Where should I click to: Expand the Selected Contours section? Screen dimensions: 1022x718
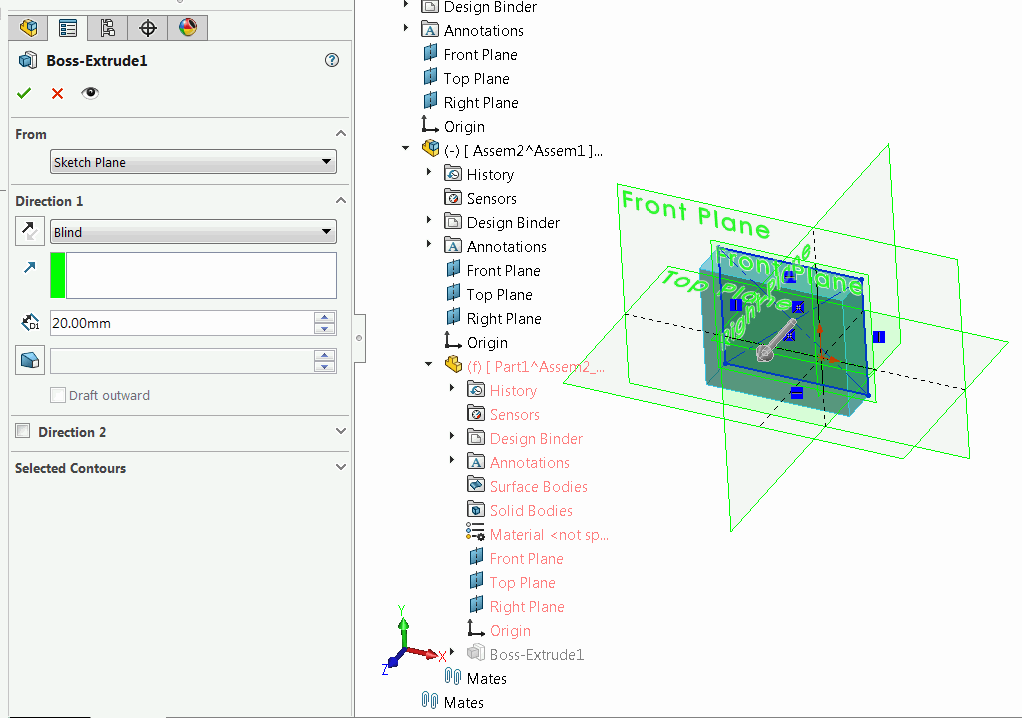pos(340,467)
